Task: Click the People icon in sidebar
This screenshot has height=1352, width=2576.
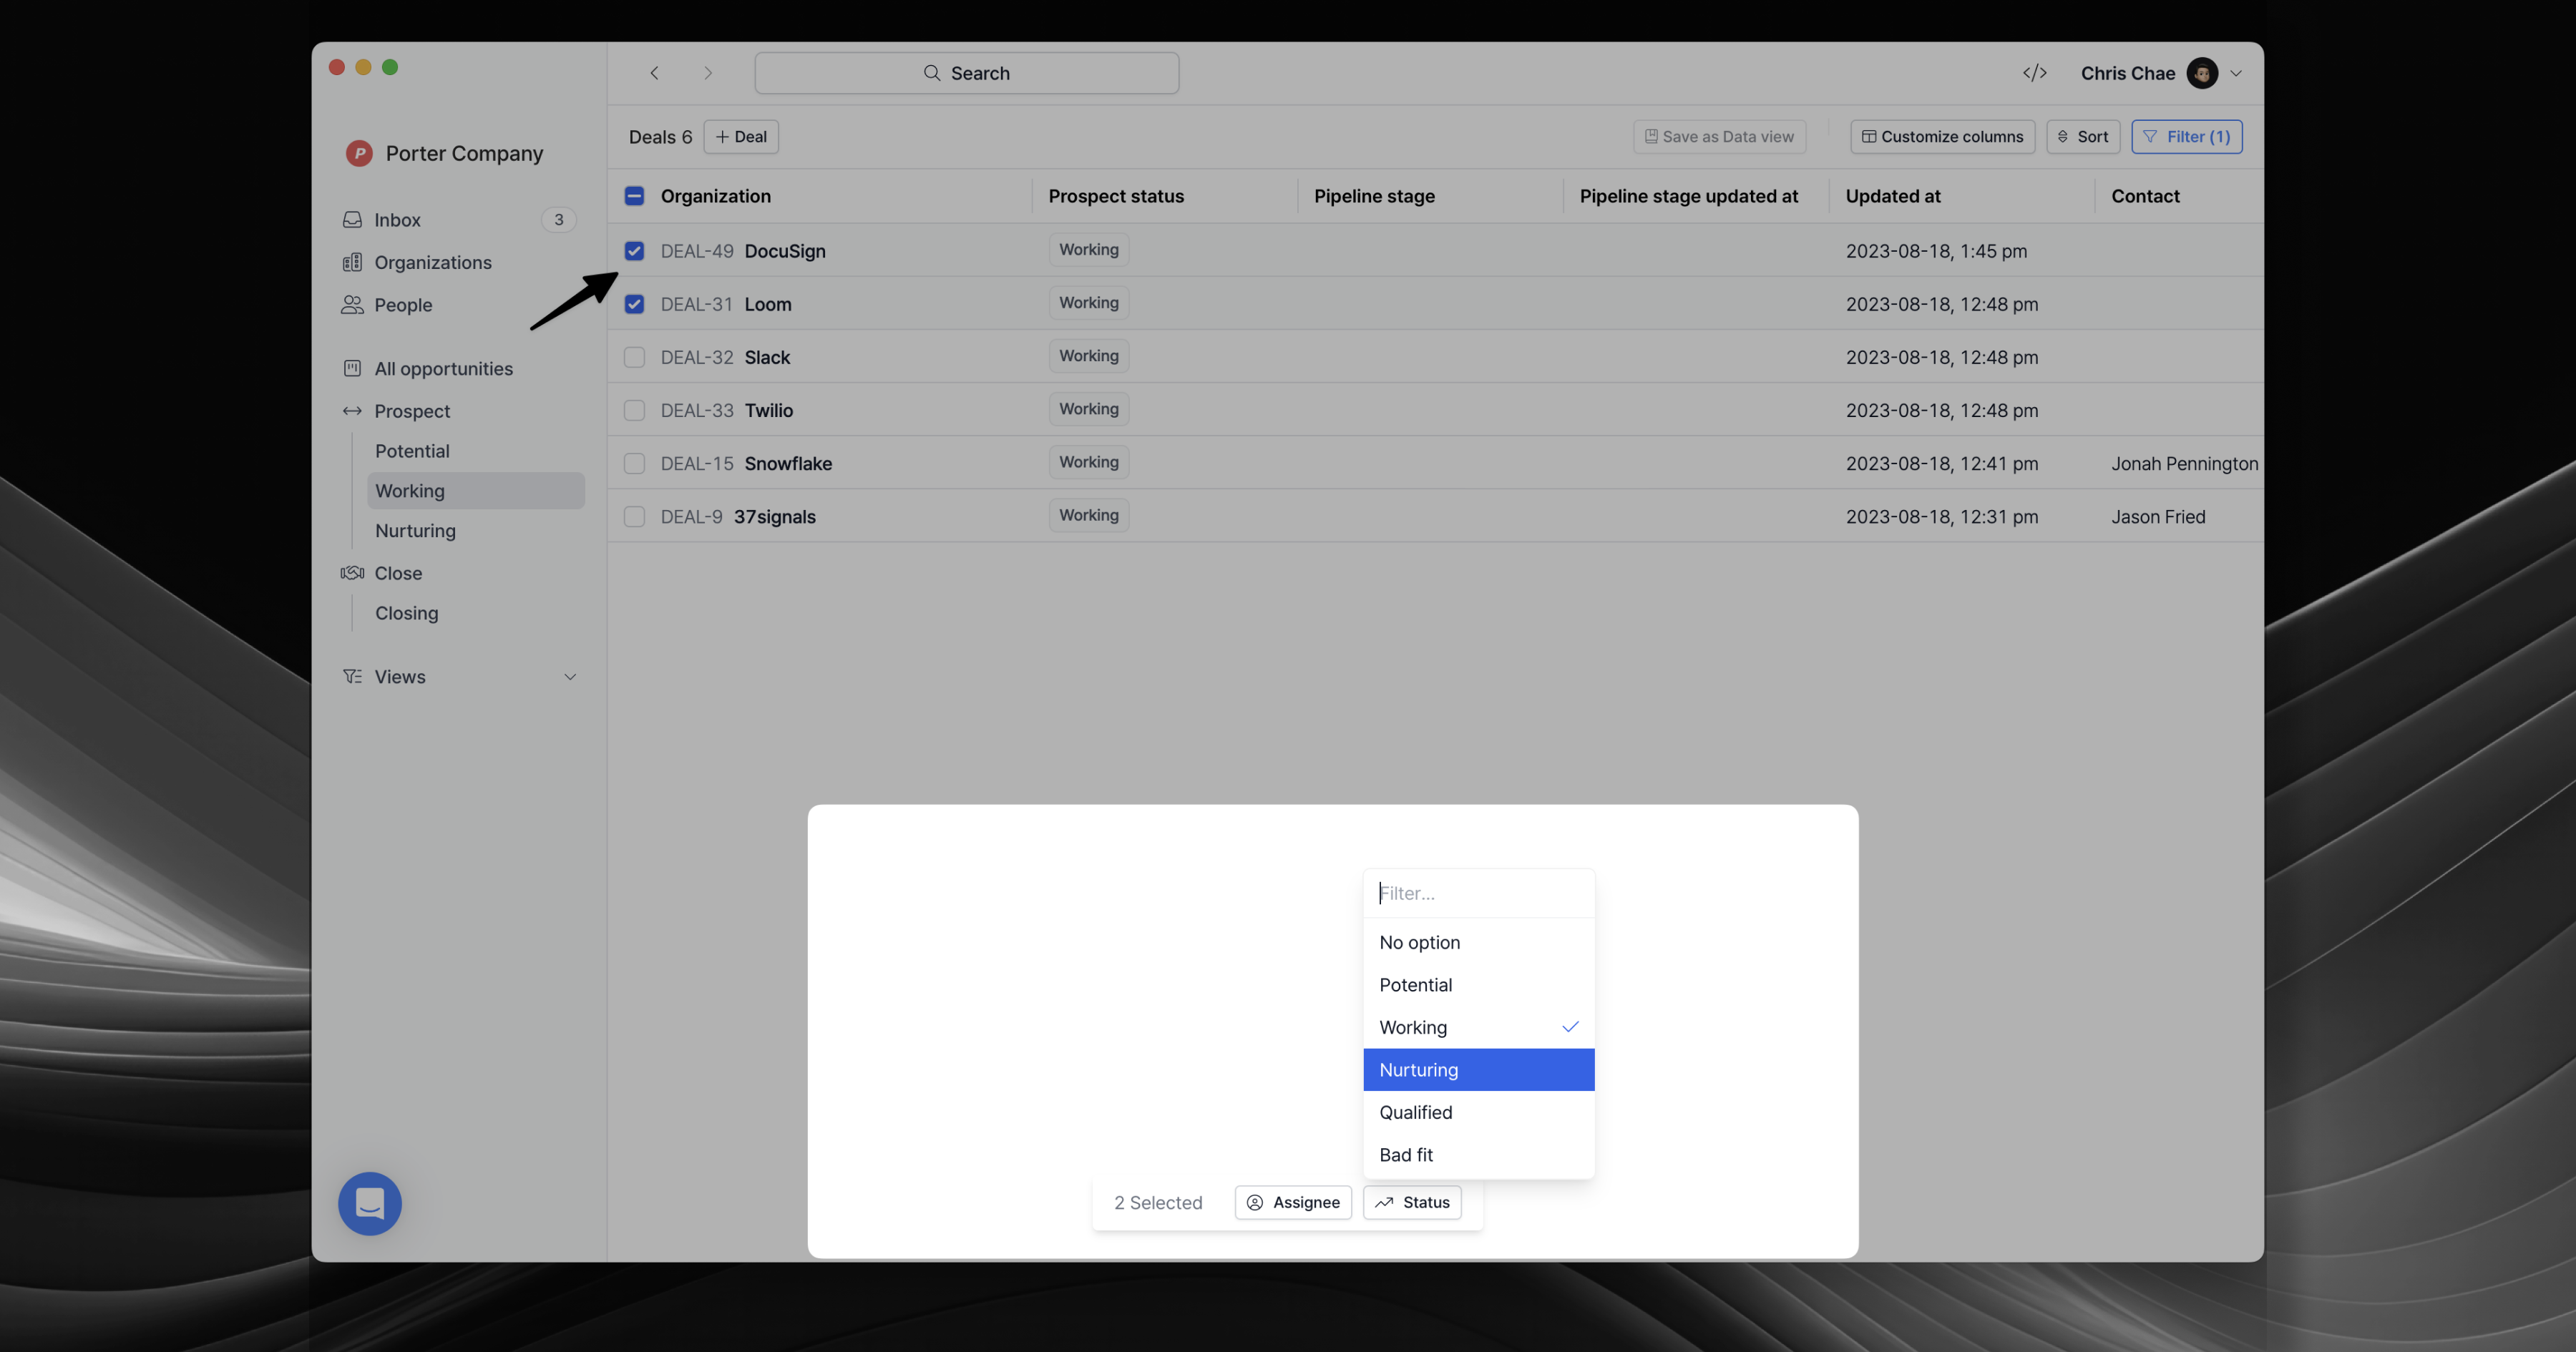Action: (352, 304)
